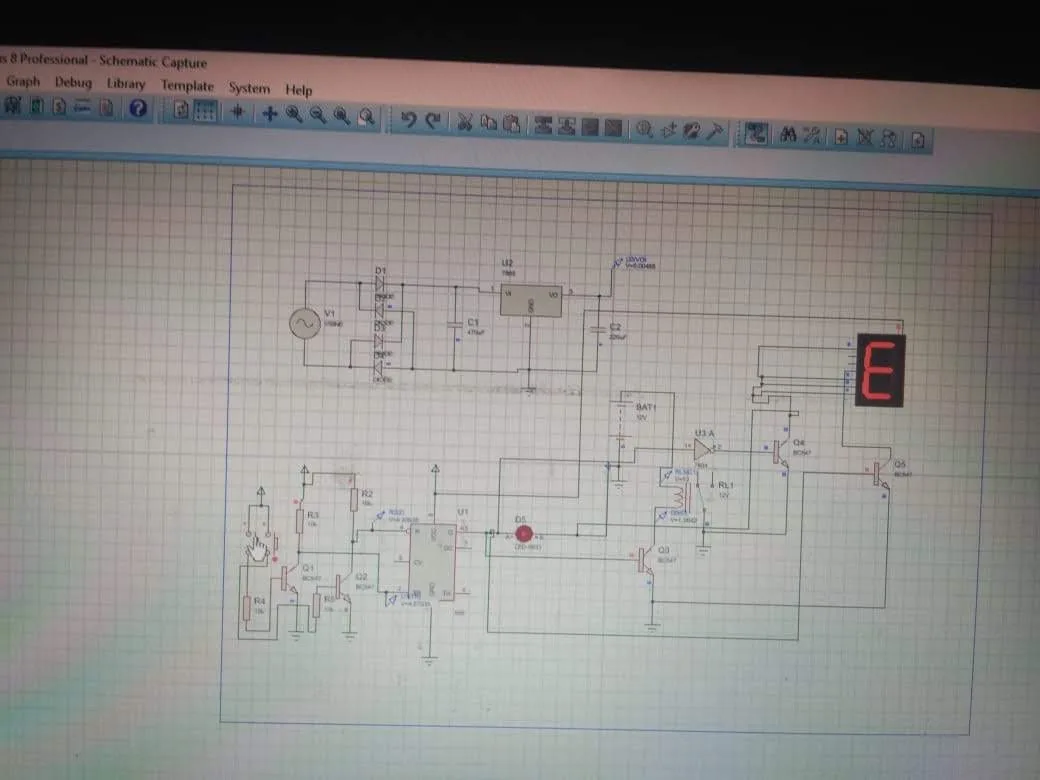1040x780 pixels.
Task: Click the Help menu label
Action: coord(298,90)
